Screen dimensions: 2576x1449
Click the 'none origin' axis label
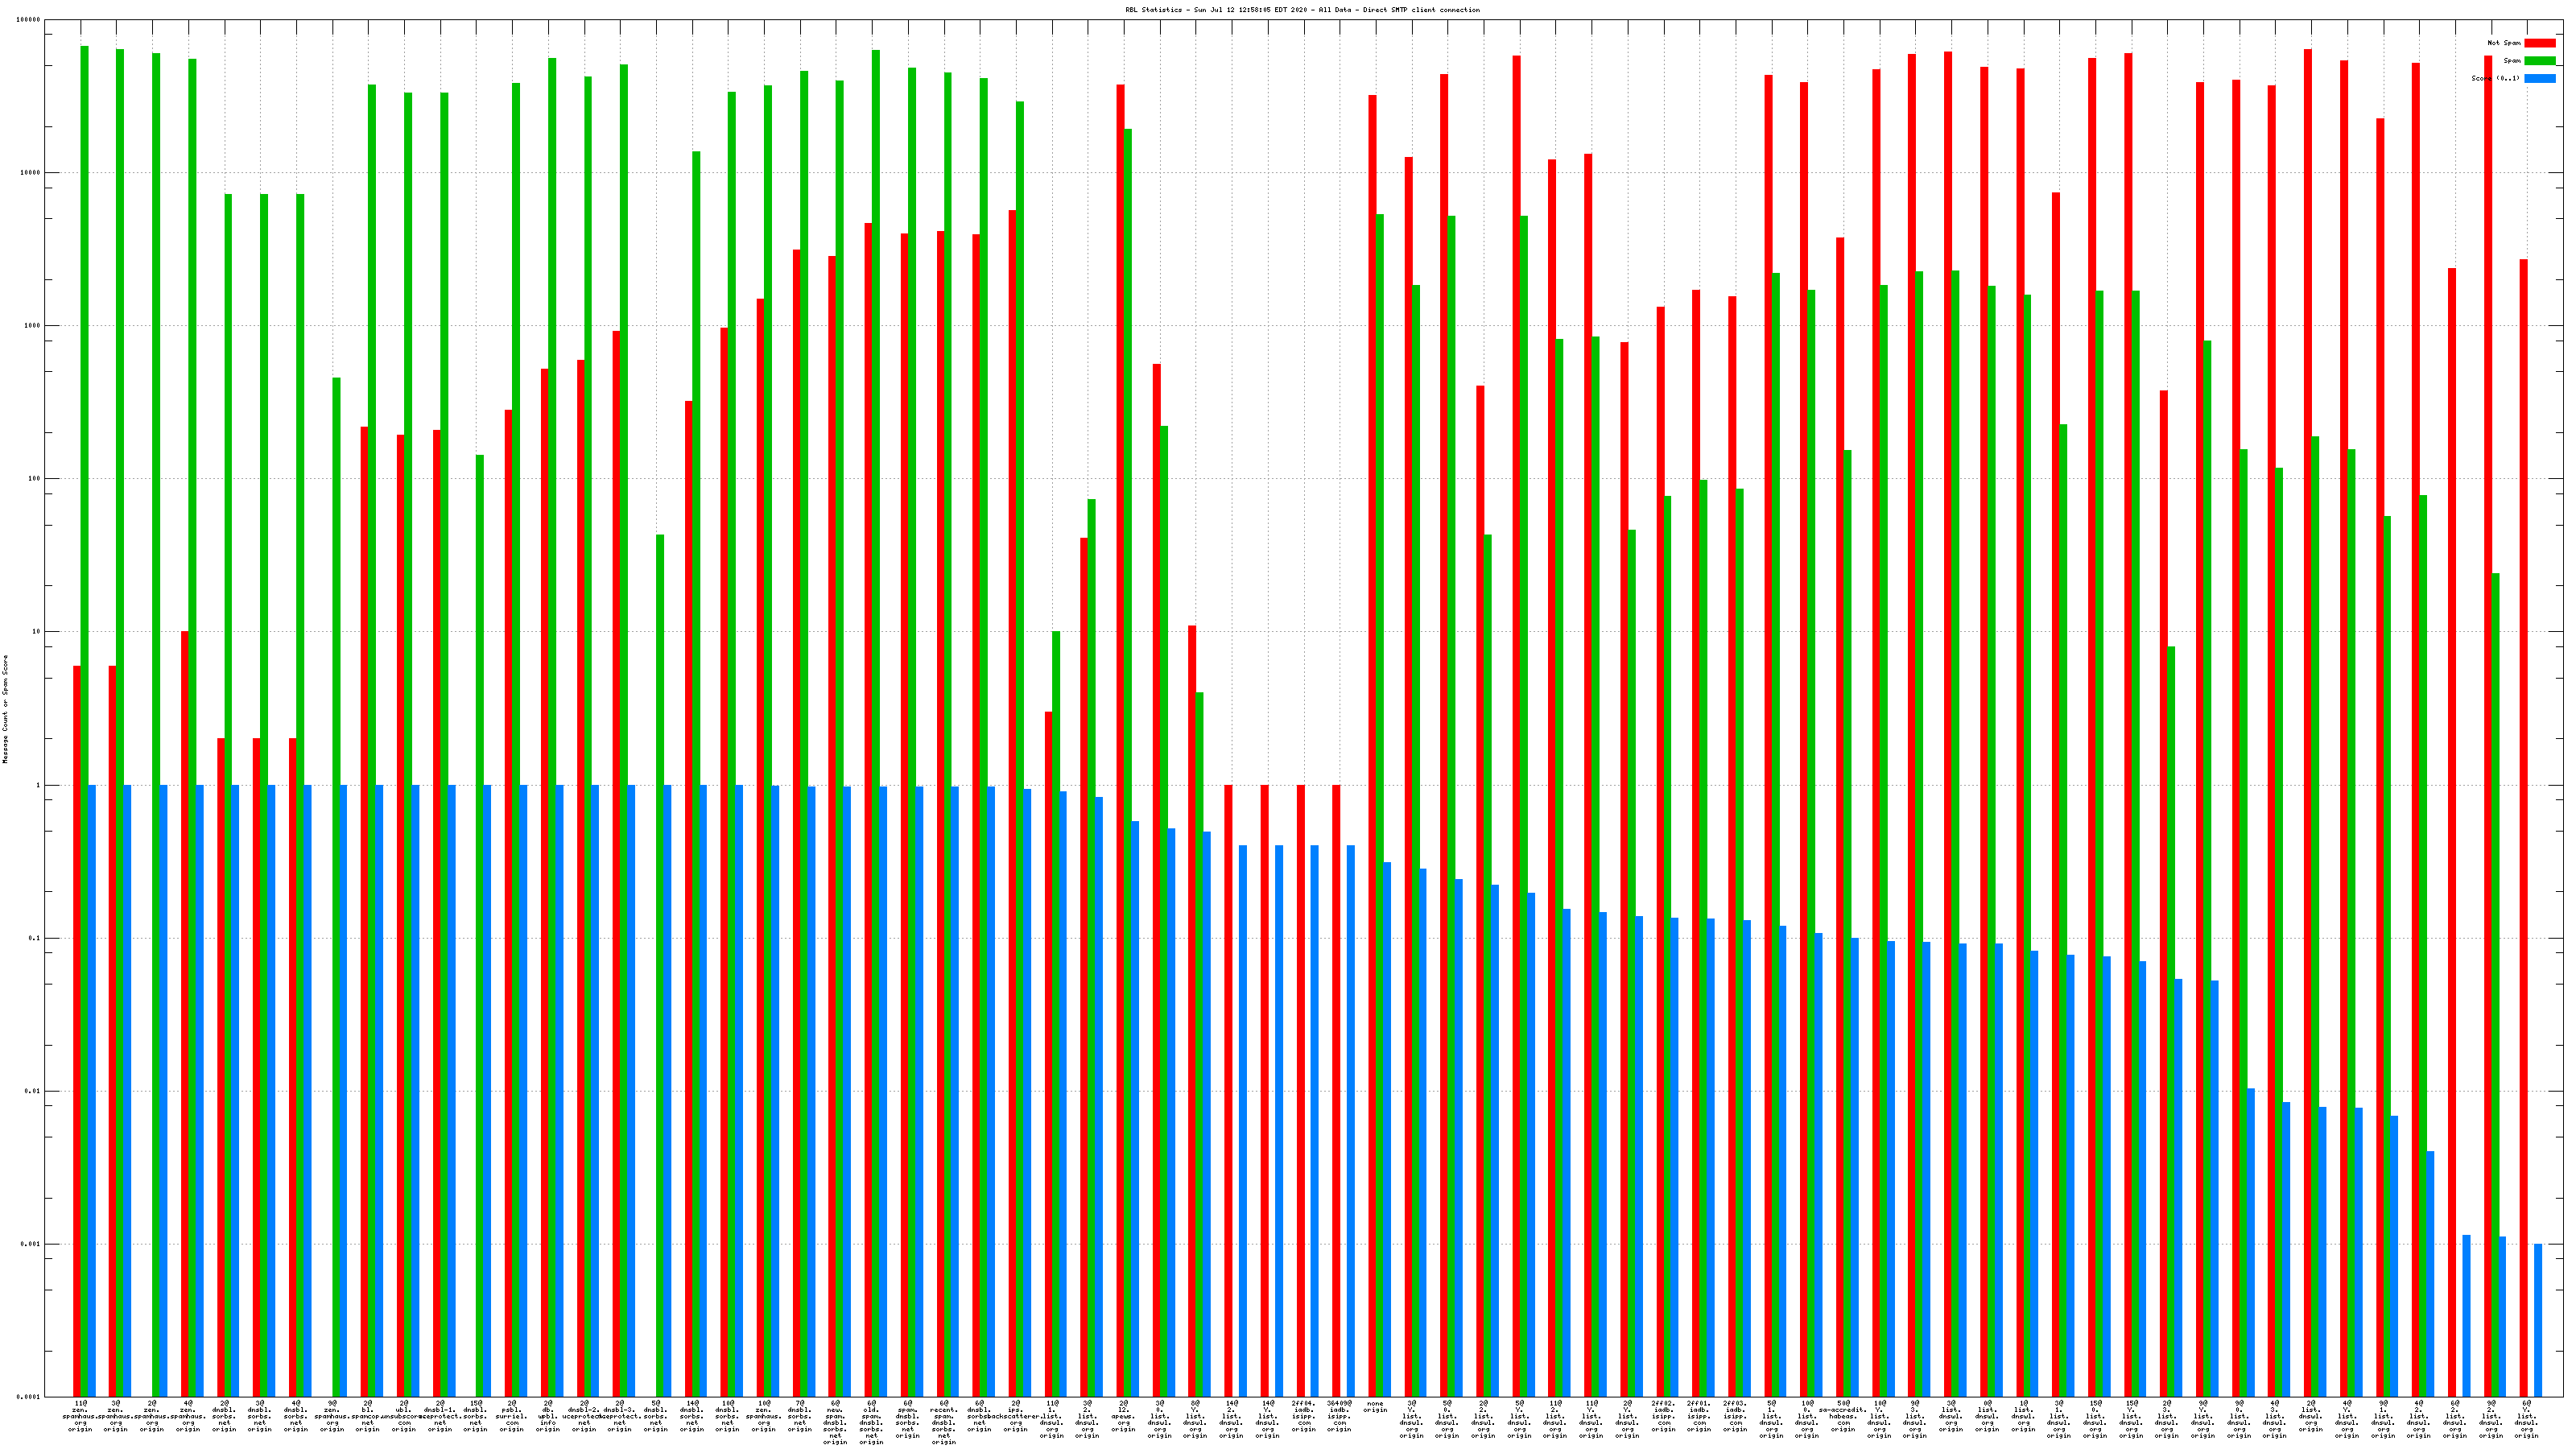[1376, 1407]
